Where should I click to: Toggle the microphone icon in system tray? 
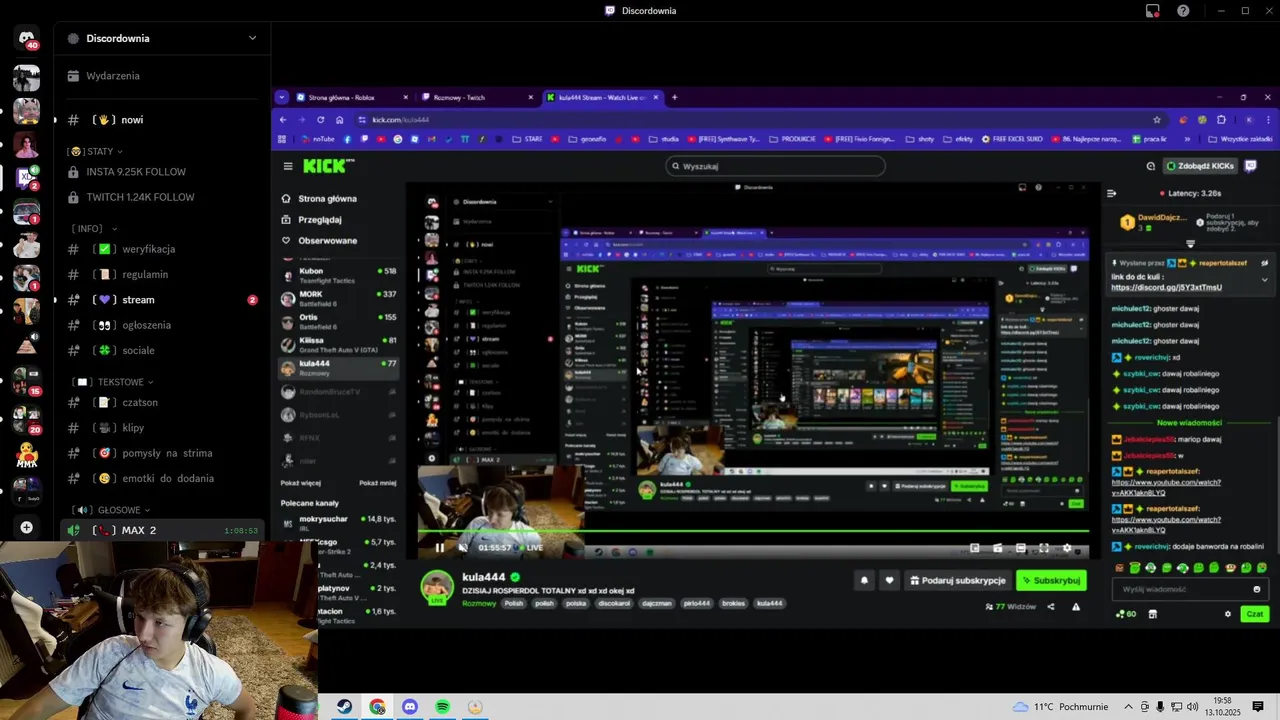click(x=1160, y=707)
